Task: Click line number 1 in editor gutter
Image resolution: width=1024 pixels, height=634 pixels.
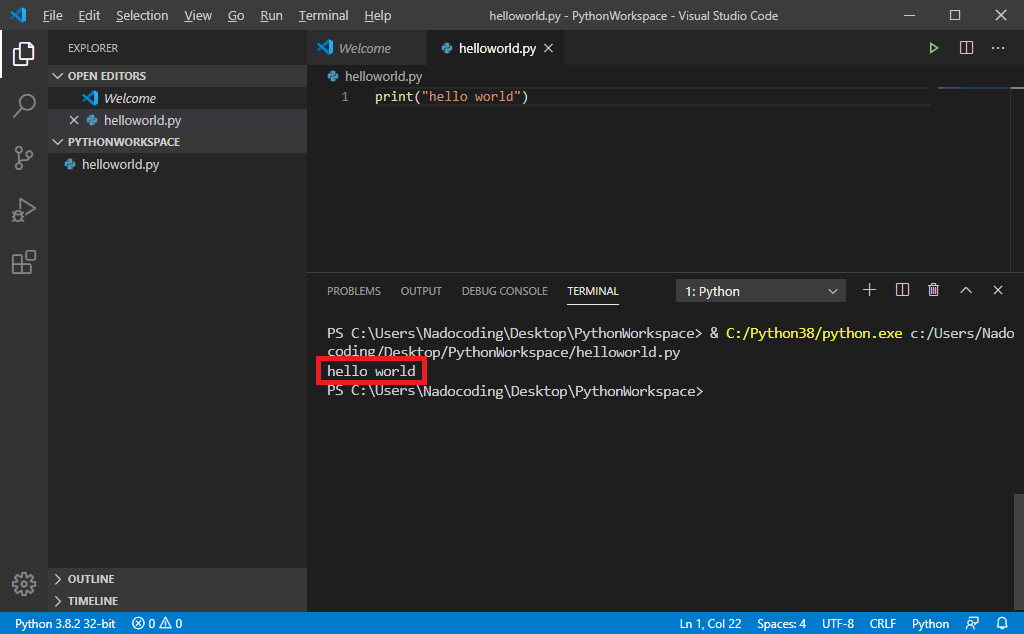Action: pos(345,97)
